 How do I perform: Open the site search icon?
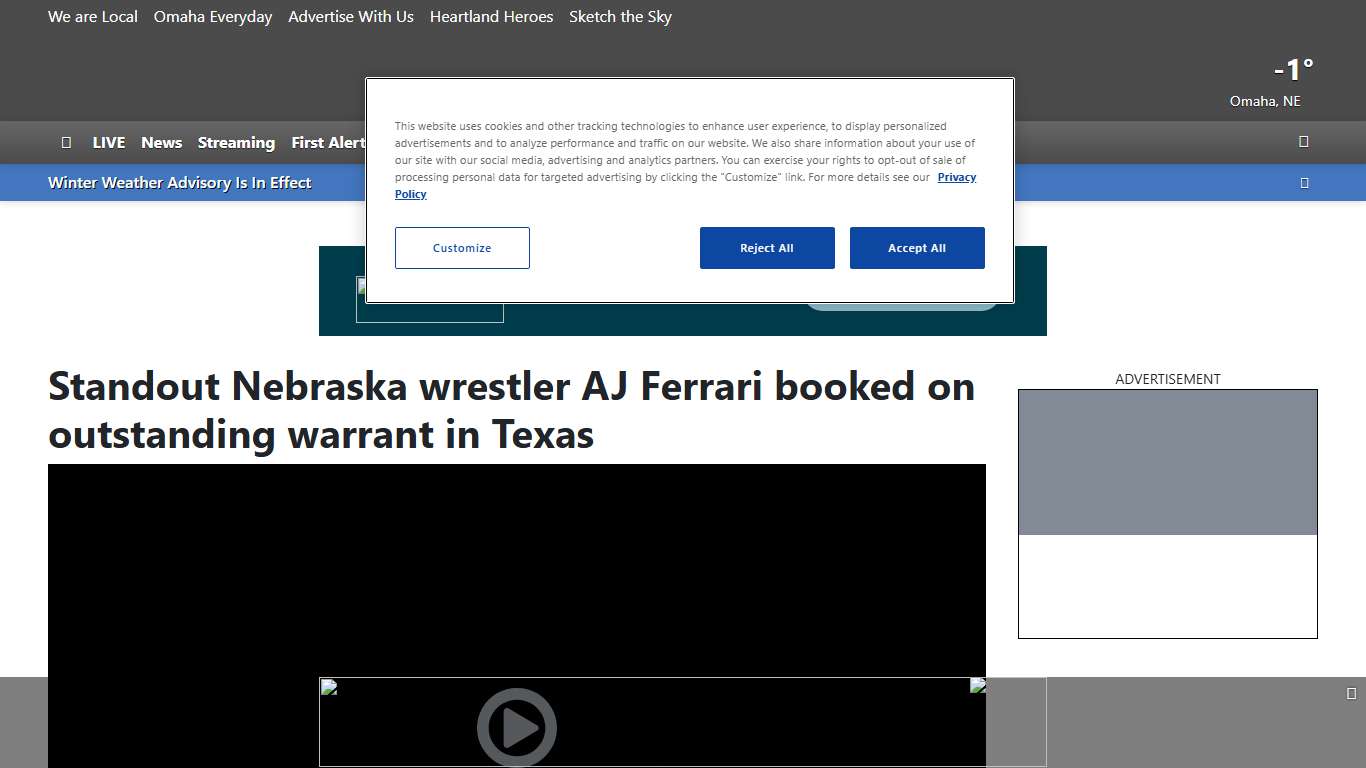tap(67, 142)
